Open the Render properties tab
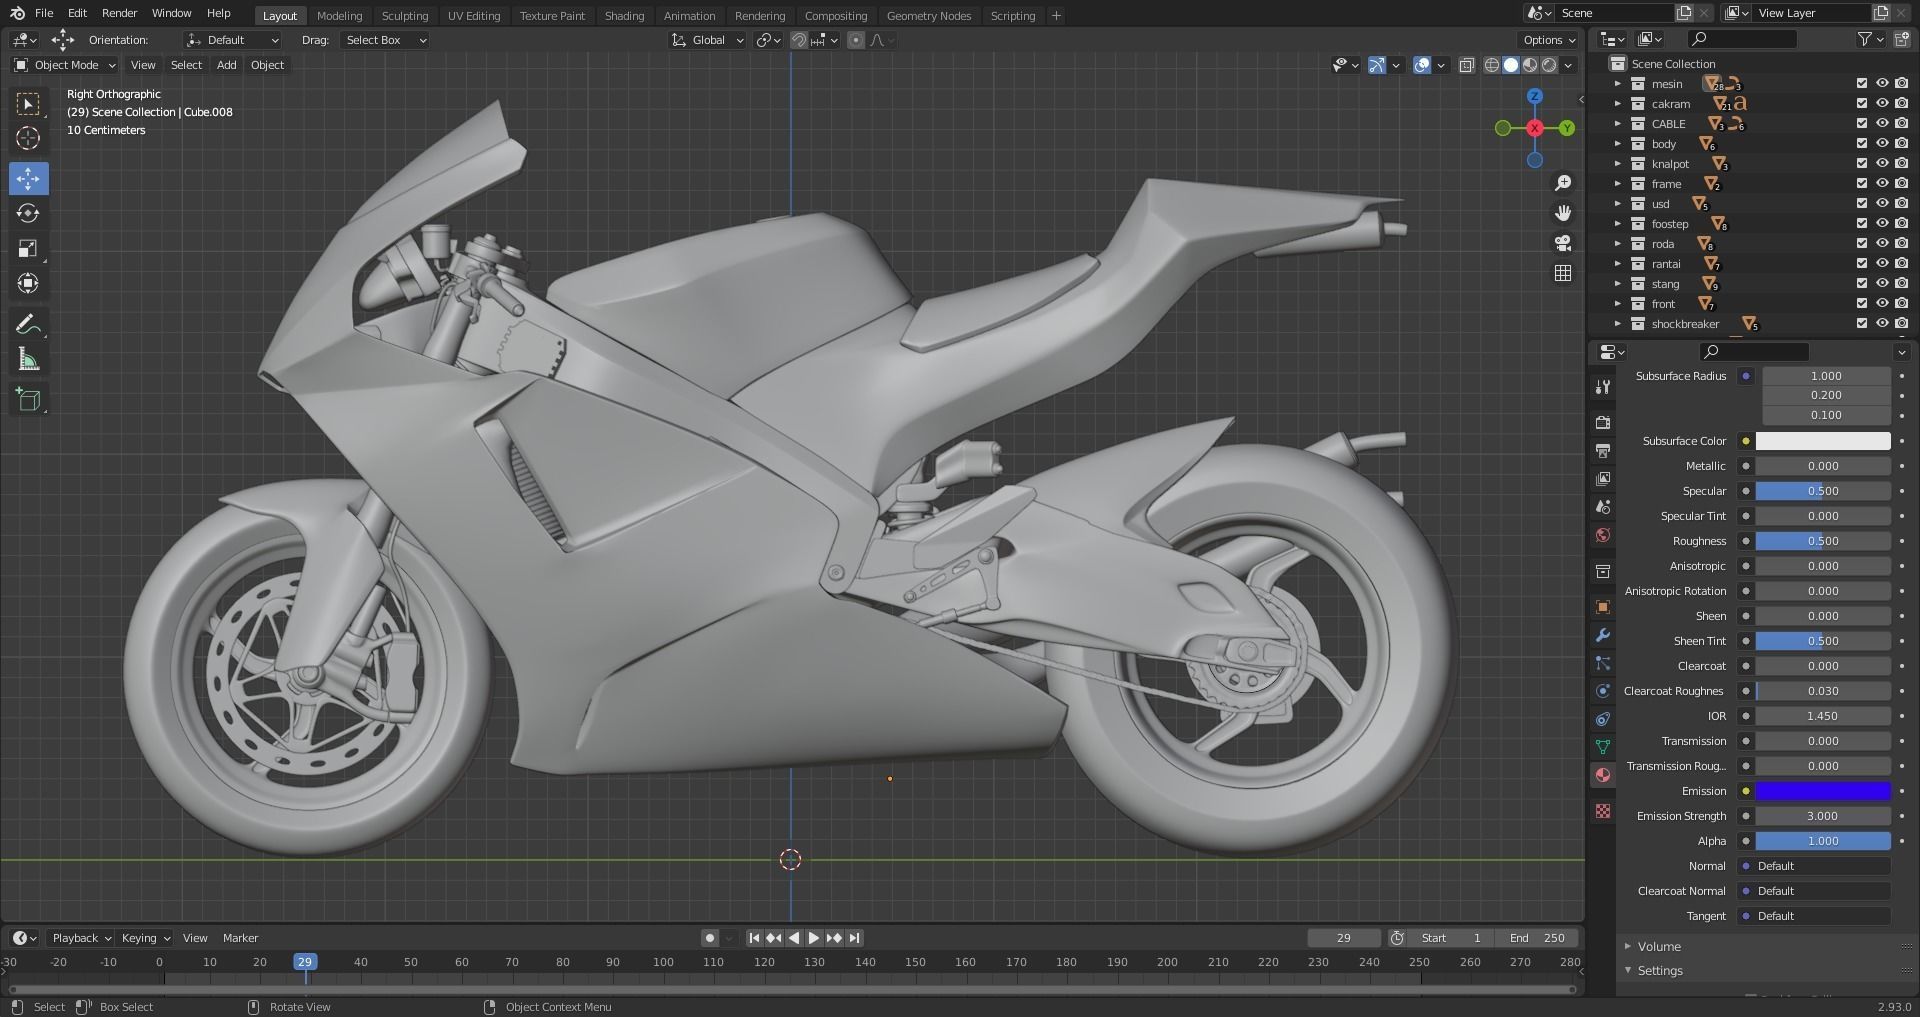This screenshot has height=1017, width=1920. (1603, 423)
